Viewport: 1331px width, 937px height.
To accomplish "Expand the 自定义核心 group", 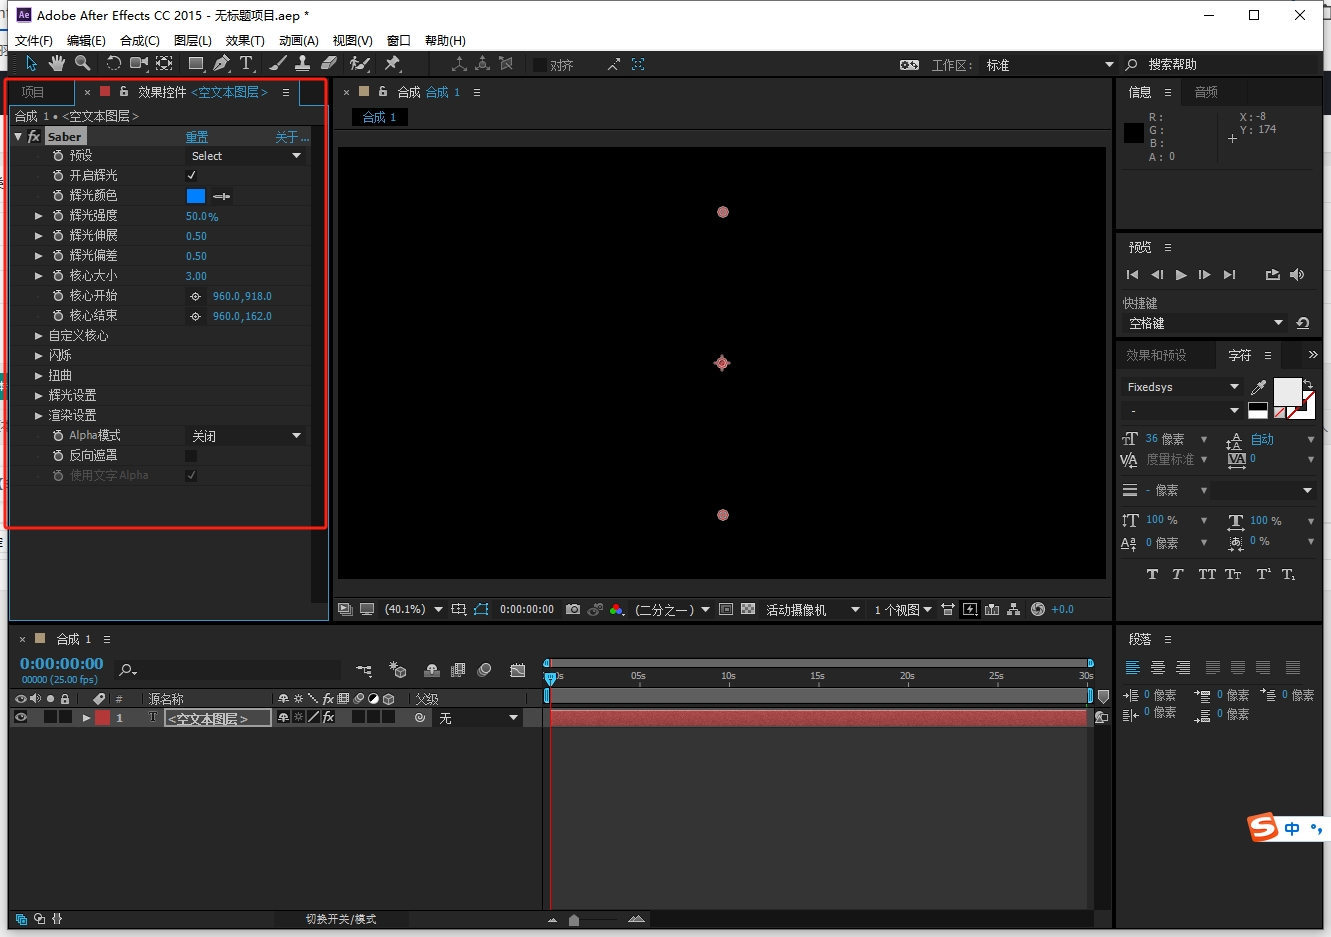I will 39,336.
